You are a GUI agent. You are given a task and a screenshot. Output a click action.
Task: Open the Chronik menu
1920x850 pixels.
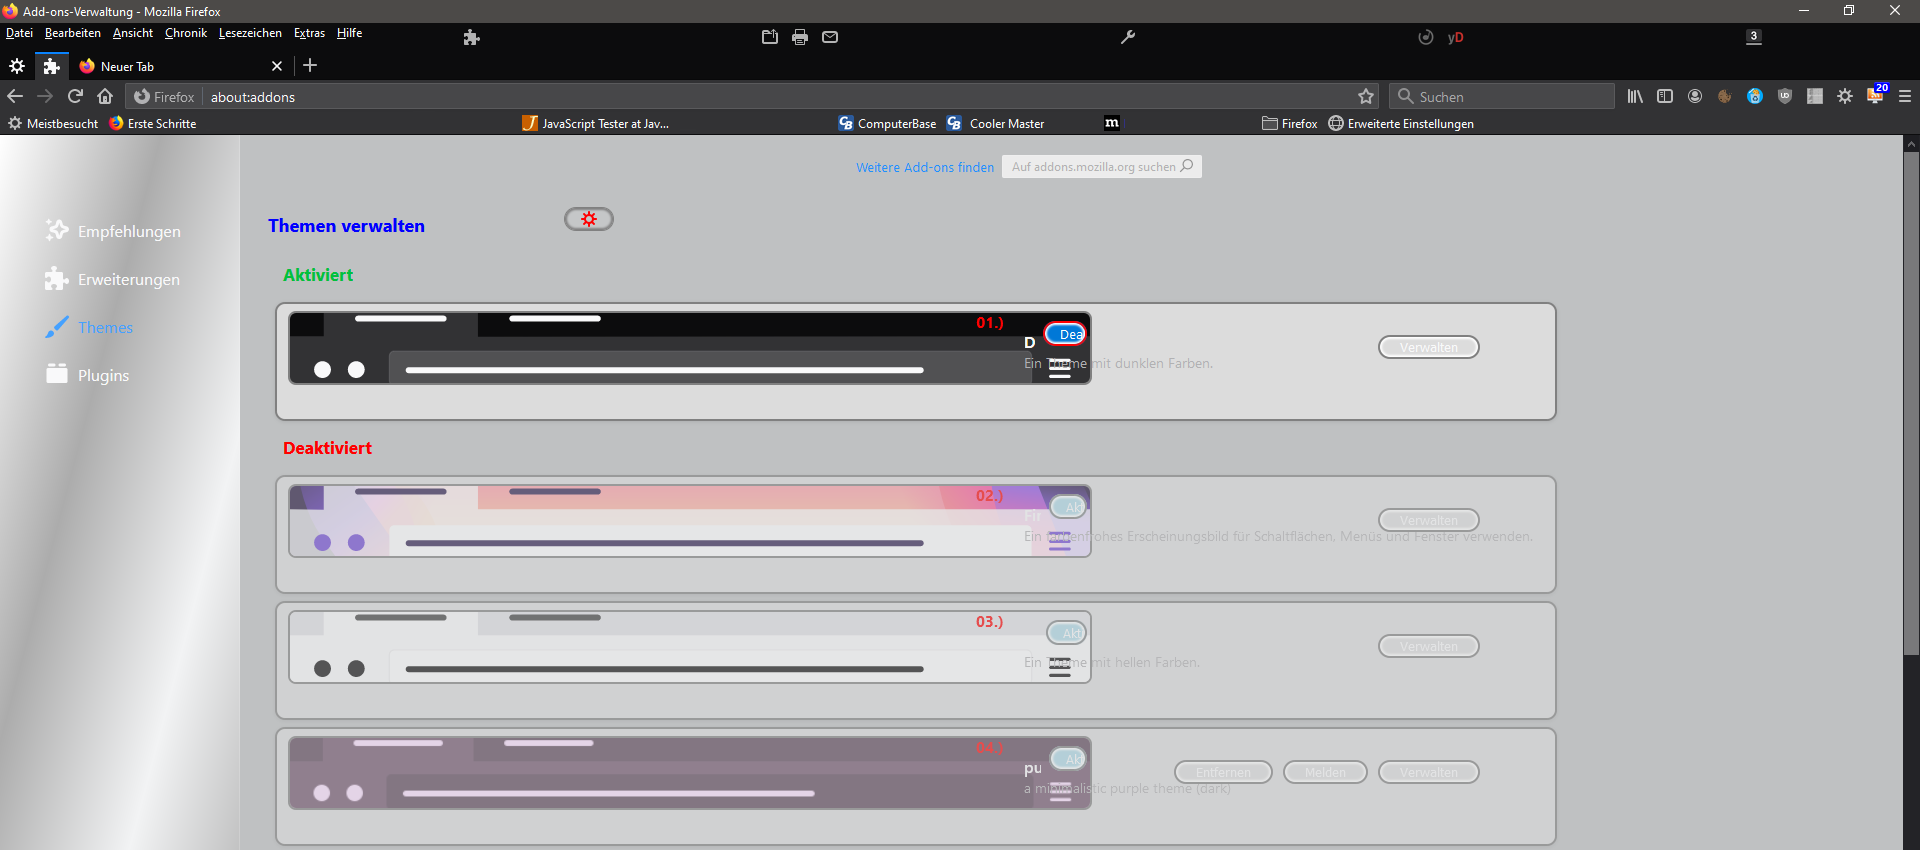tap(186, 33)
